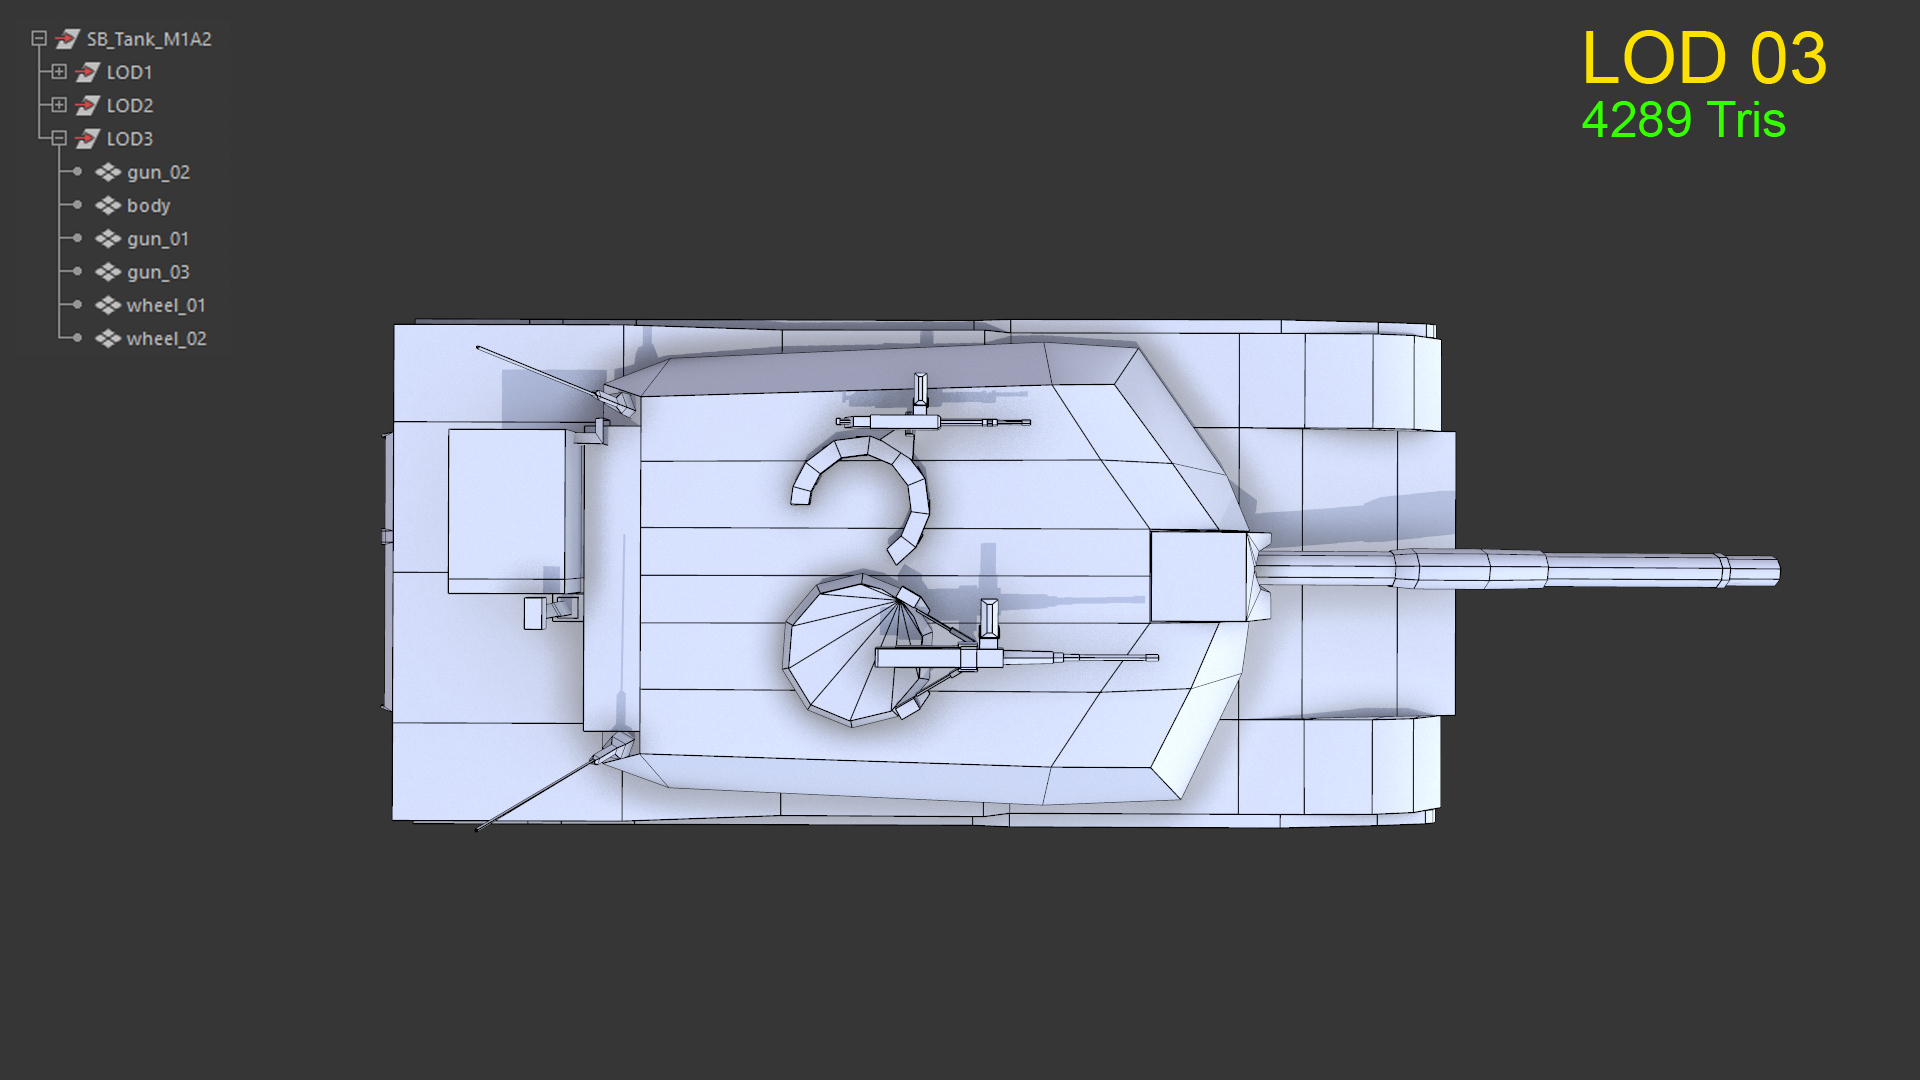Select the gun_03 tree item

(157, 272)
